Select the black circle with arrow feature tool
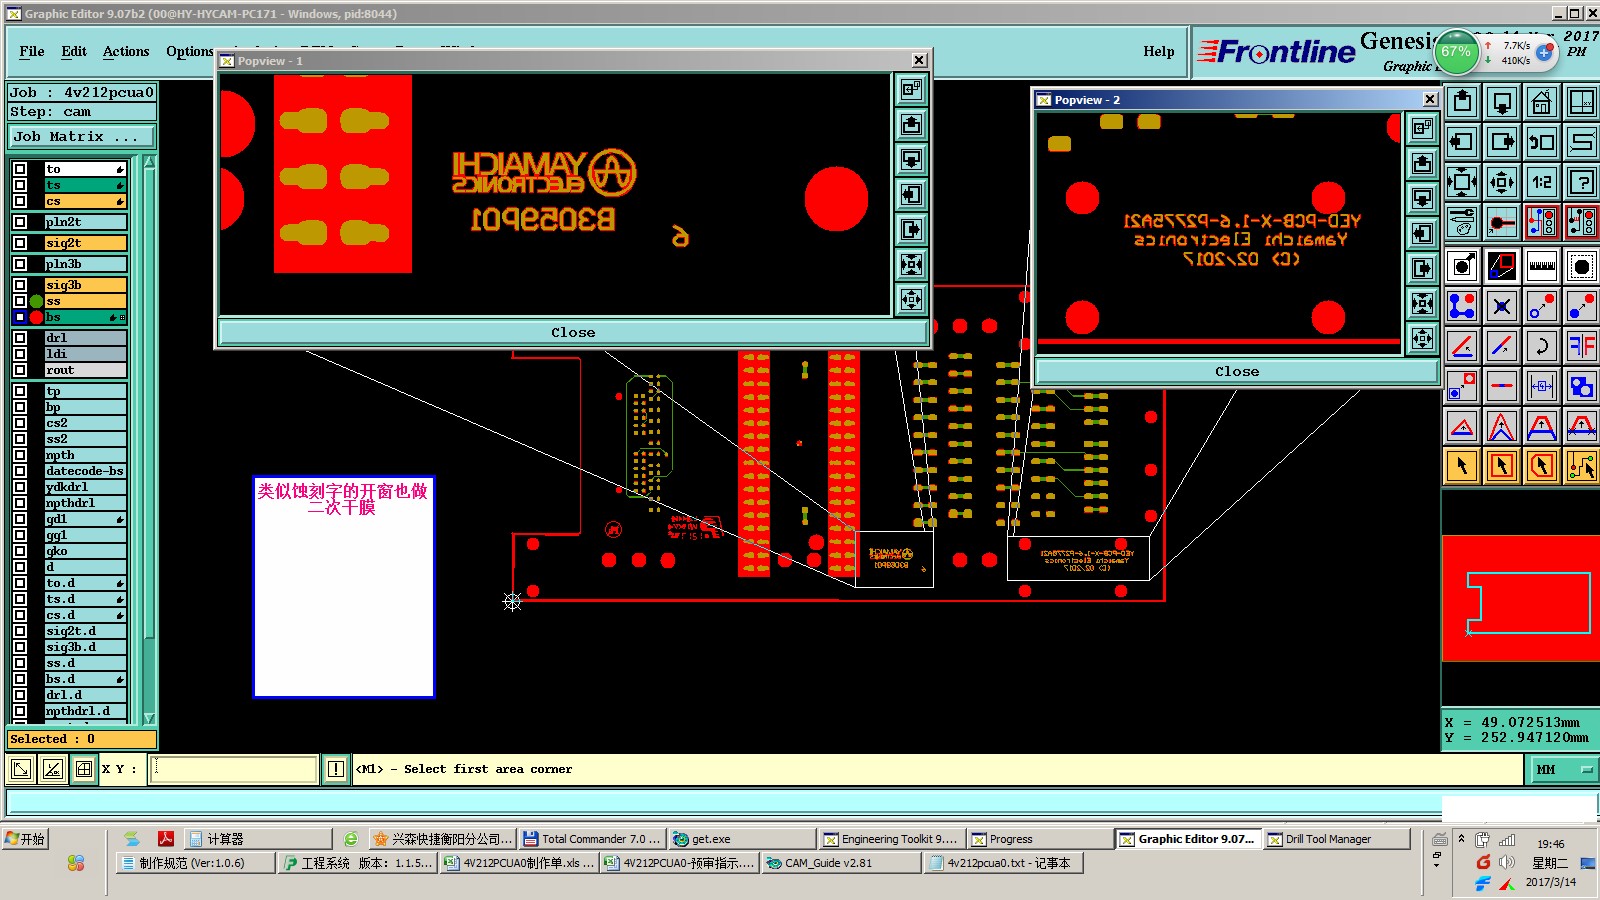1600x900 pixels. point(1462,266)
